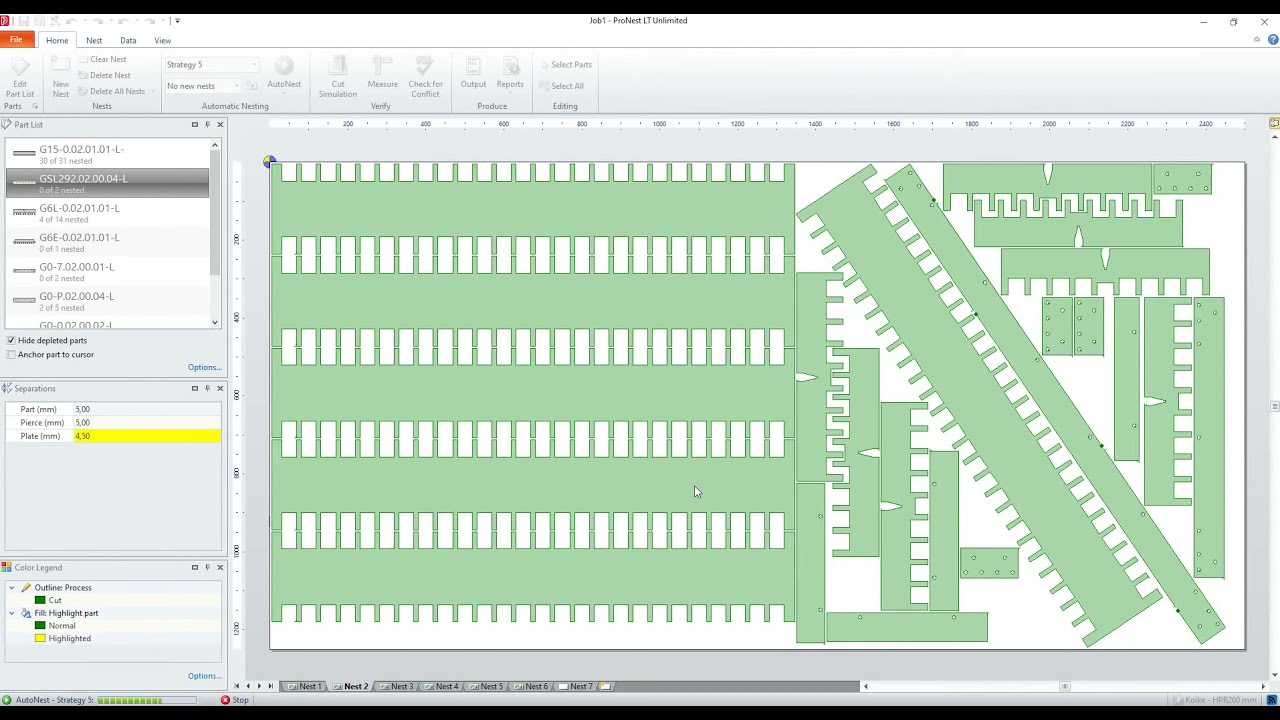Run the Cut Simulation tool

point(338,76)
